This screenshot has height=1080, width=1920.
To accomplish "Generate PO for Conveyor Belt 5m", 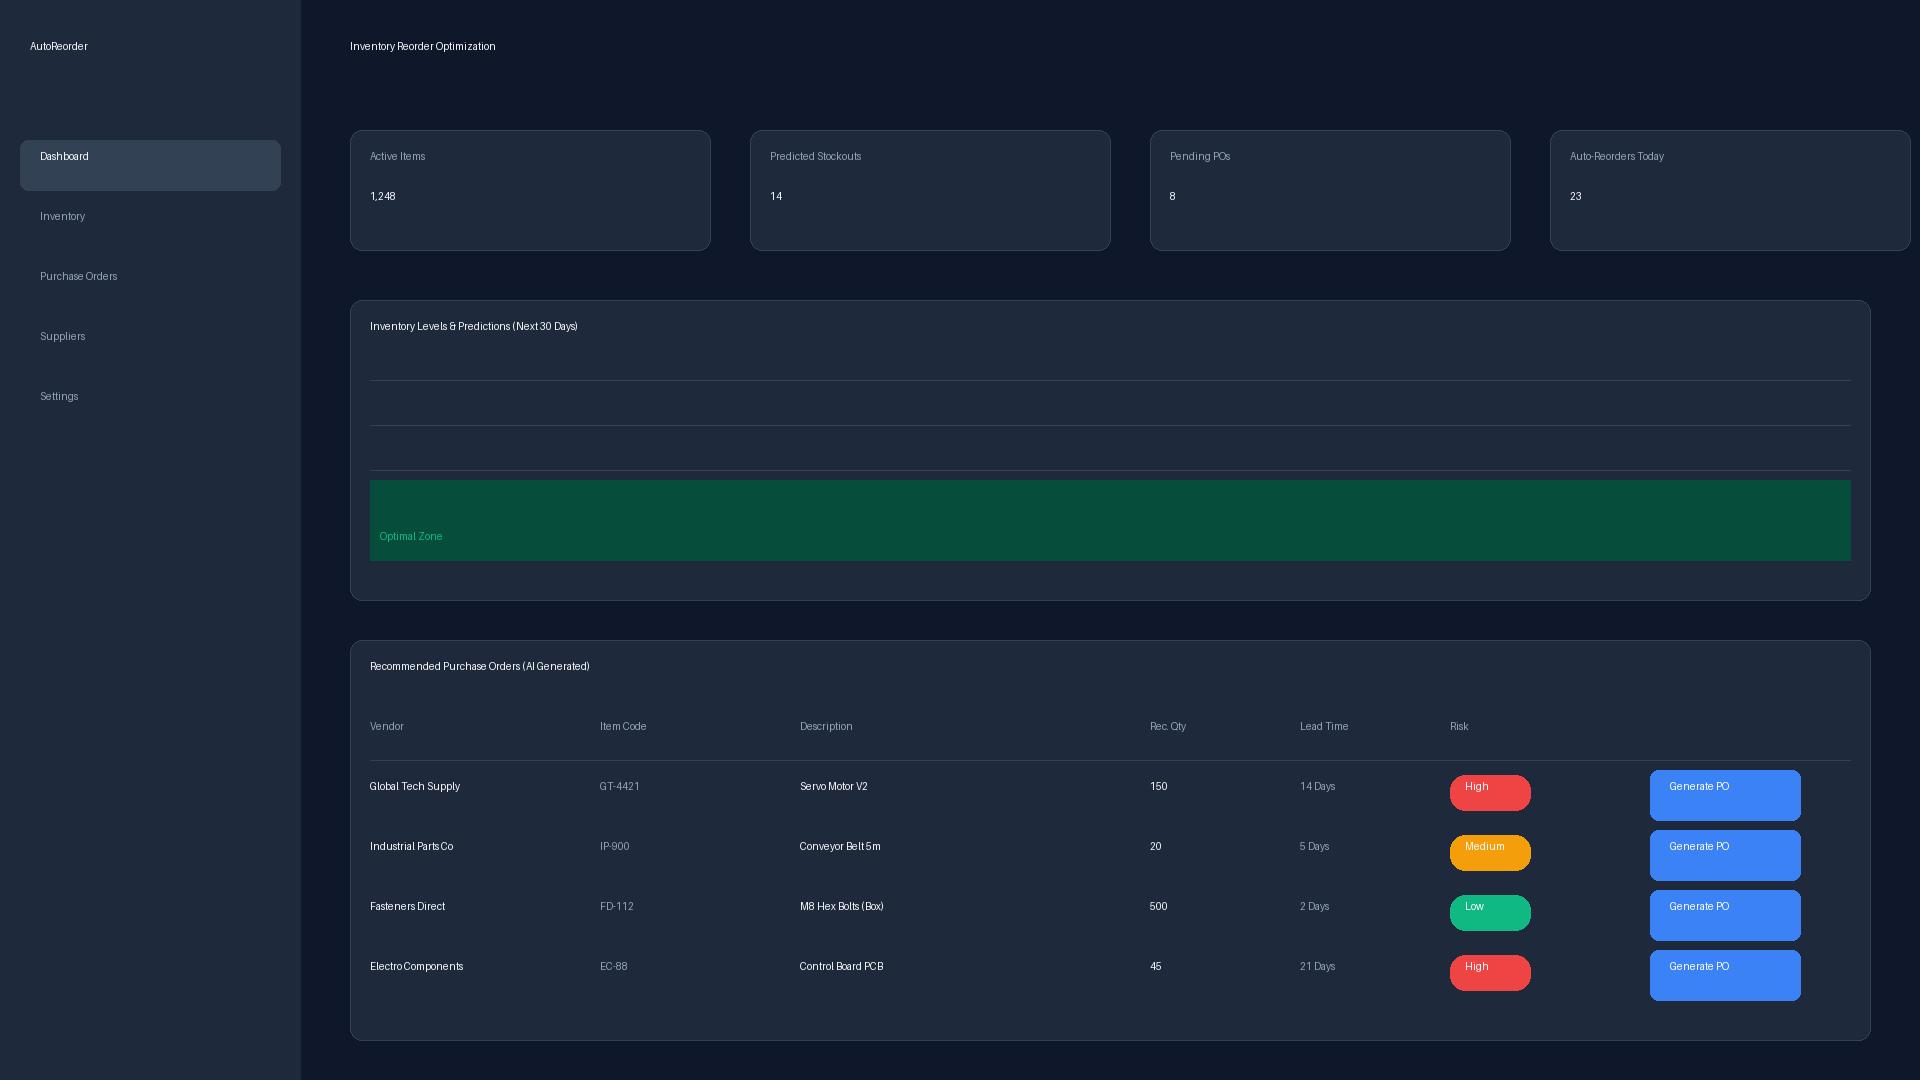I will (x=1724, y=855).
